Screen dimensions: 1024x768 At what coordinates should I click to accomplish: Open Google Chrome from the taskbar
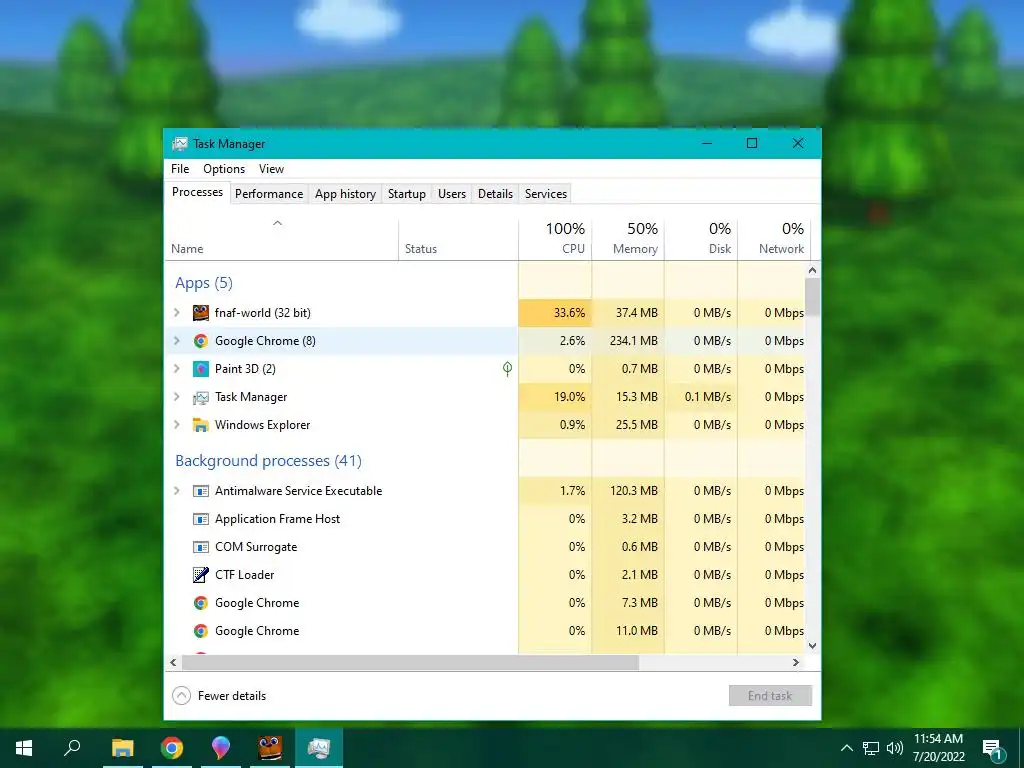point(171,748)
